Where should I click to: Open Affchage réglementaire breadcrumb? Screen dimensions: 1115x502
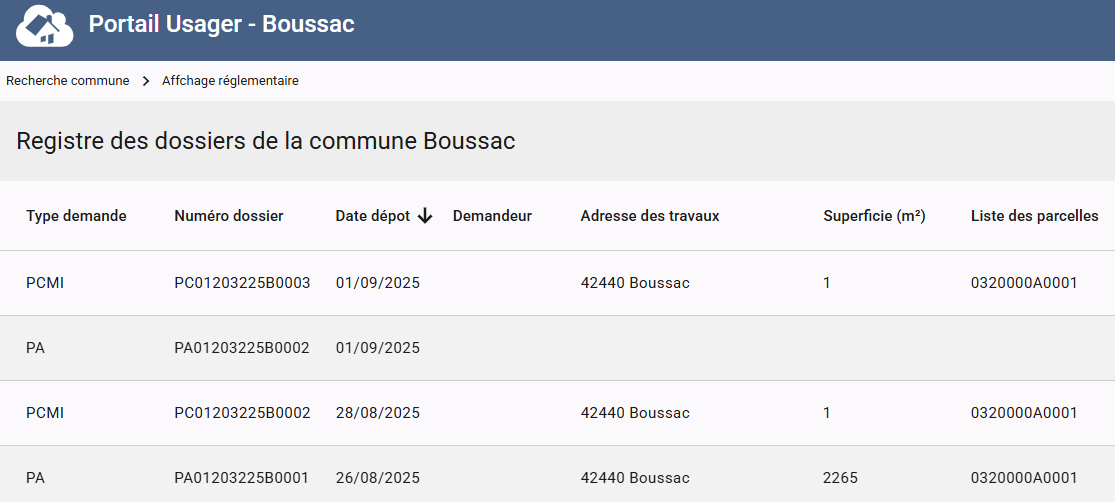(230, 81)
